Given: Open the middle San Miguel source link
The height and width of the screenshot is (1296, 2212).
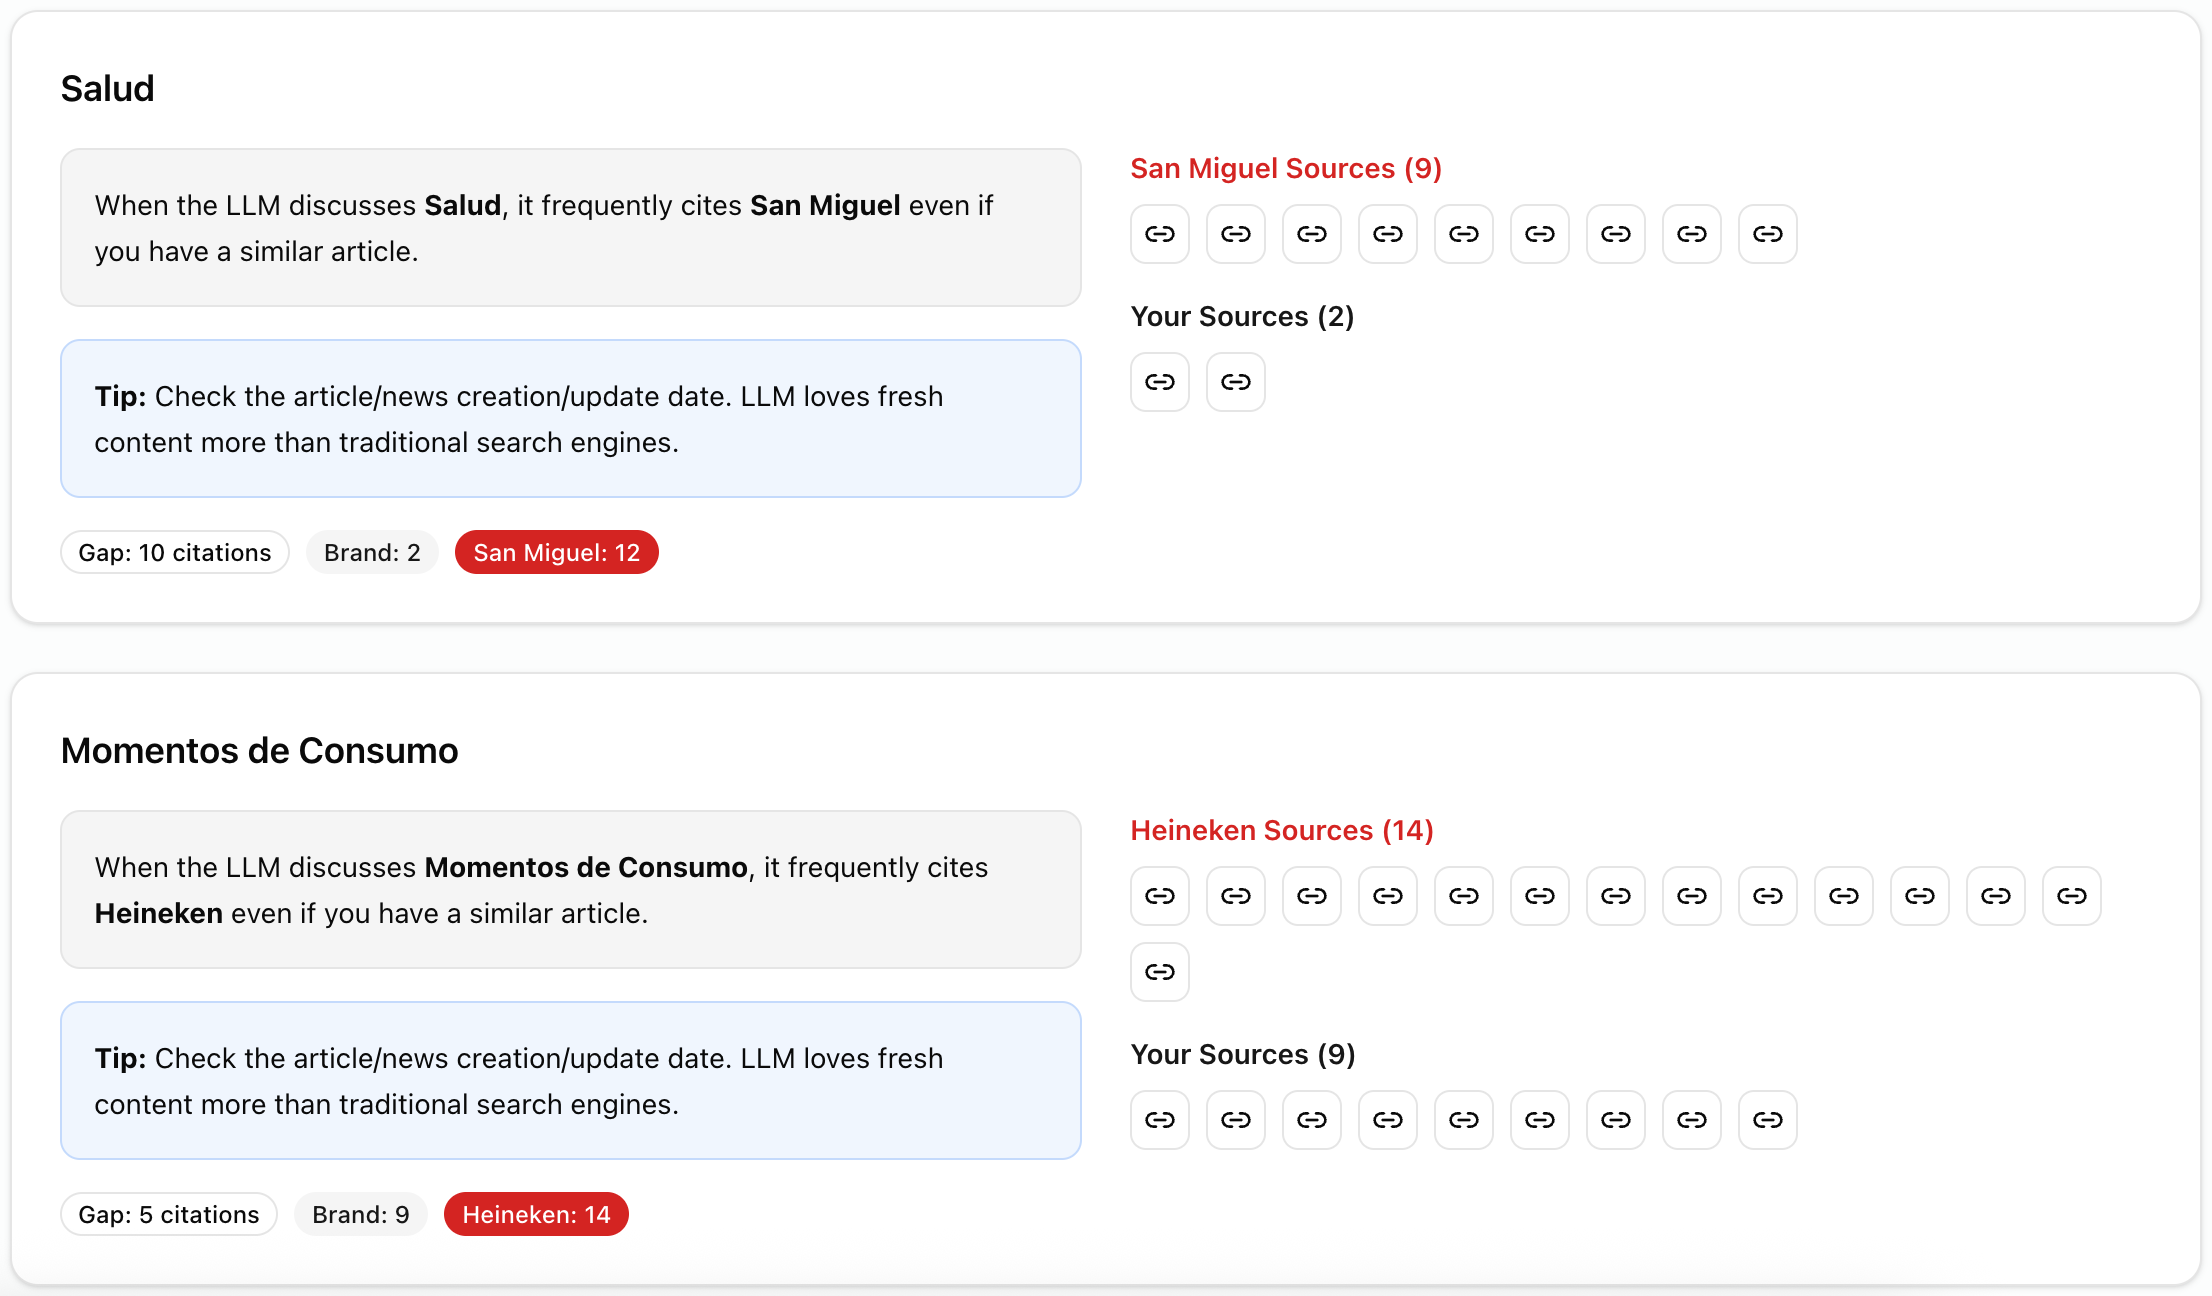Looking at the screenshot, I should click(x=1463, y=233).
